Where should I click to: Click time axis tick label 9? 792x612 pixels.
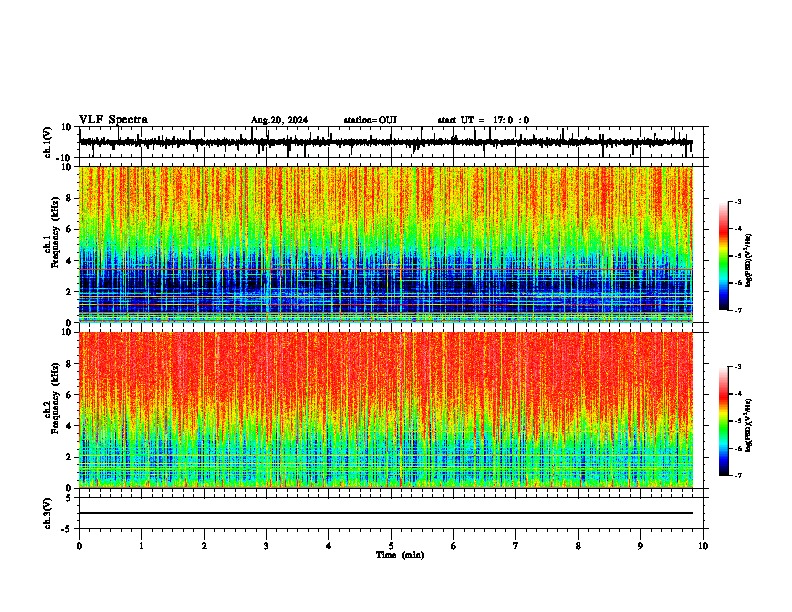click(640, 546)
